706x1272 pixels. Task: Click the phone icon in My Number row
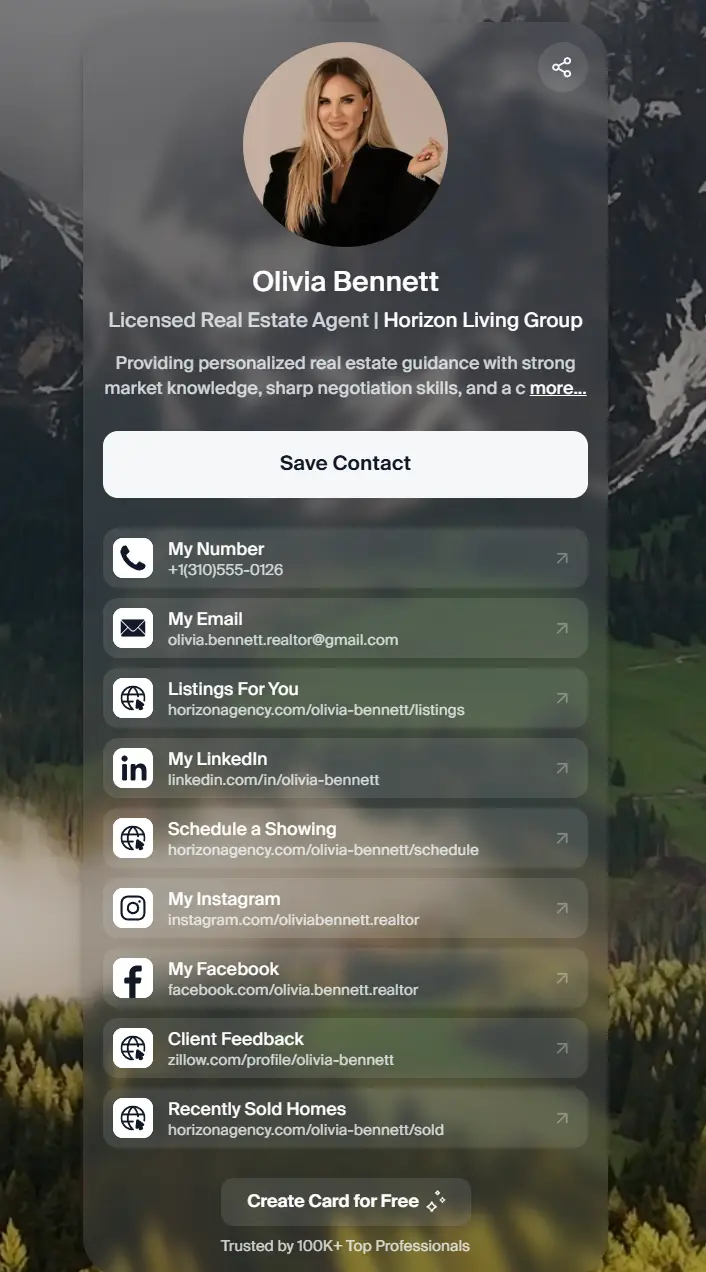click(133, 558)
